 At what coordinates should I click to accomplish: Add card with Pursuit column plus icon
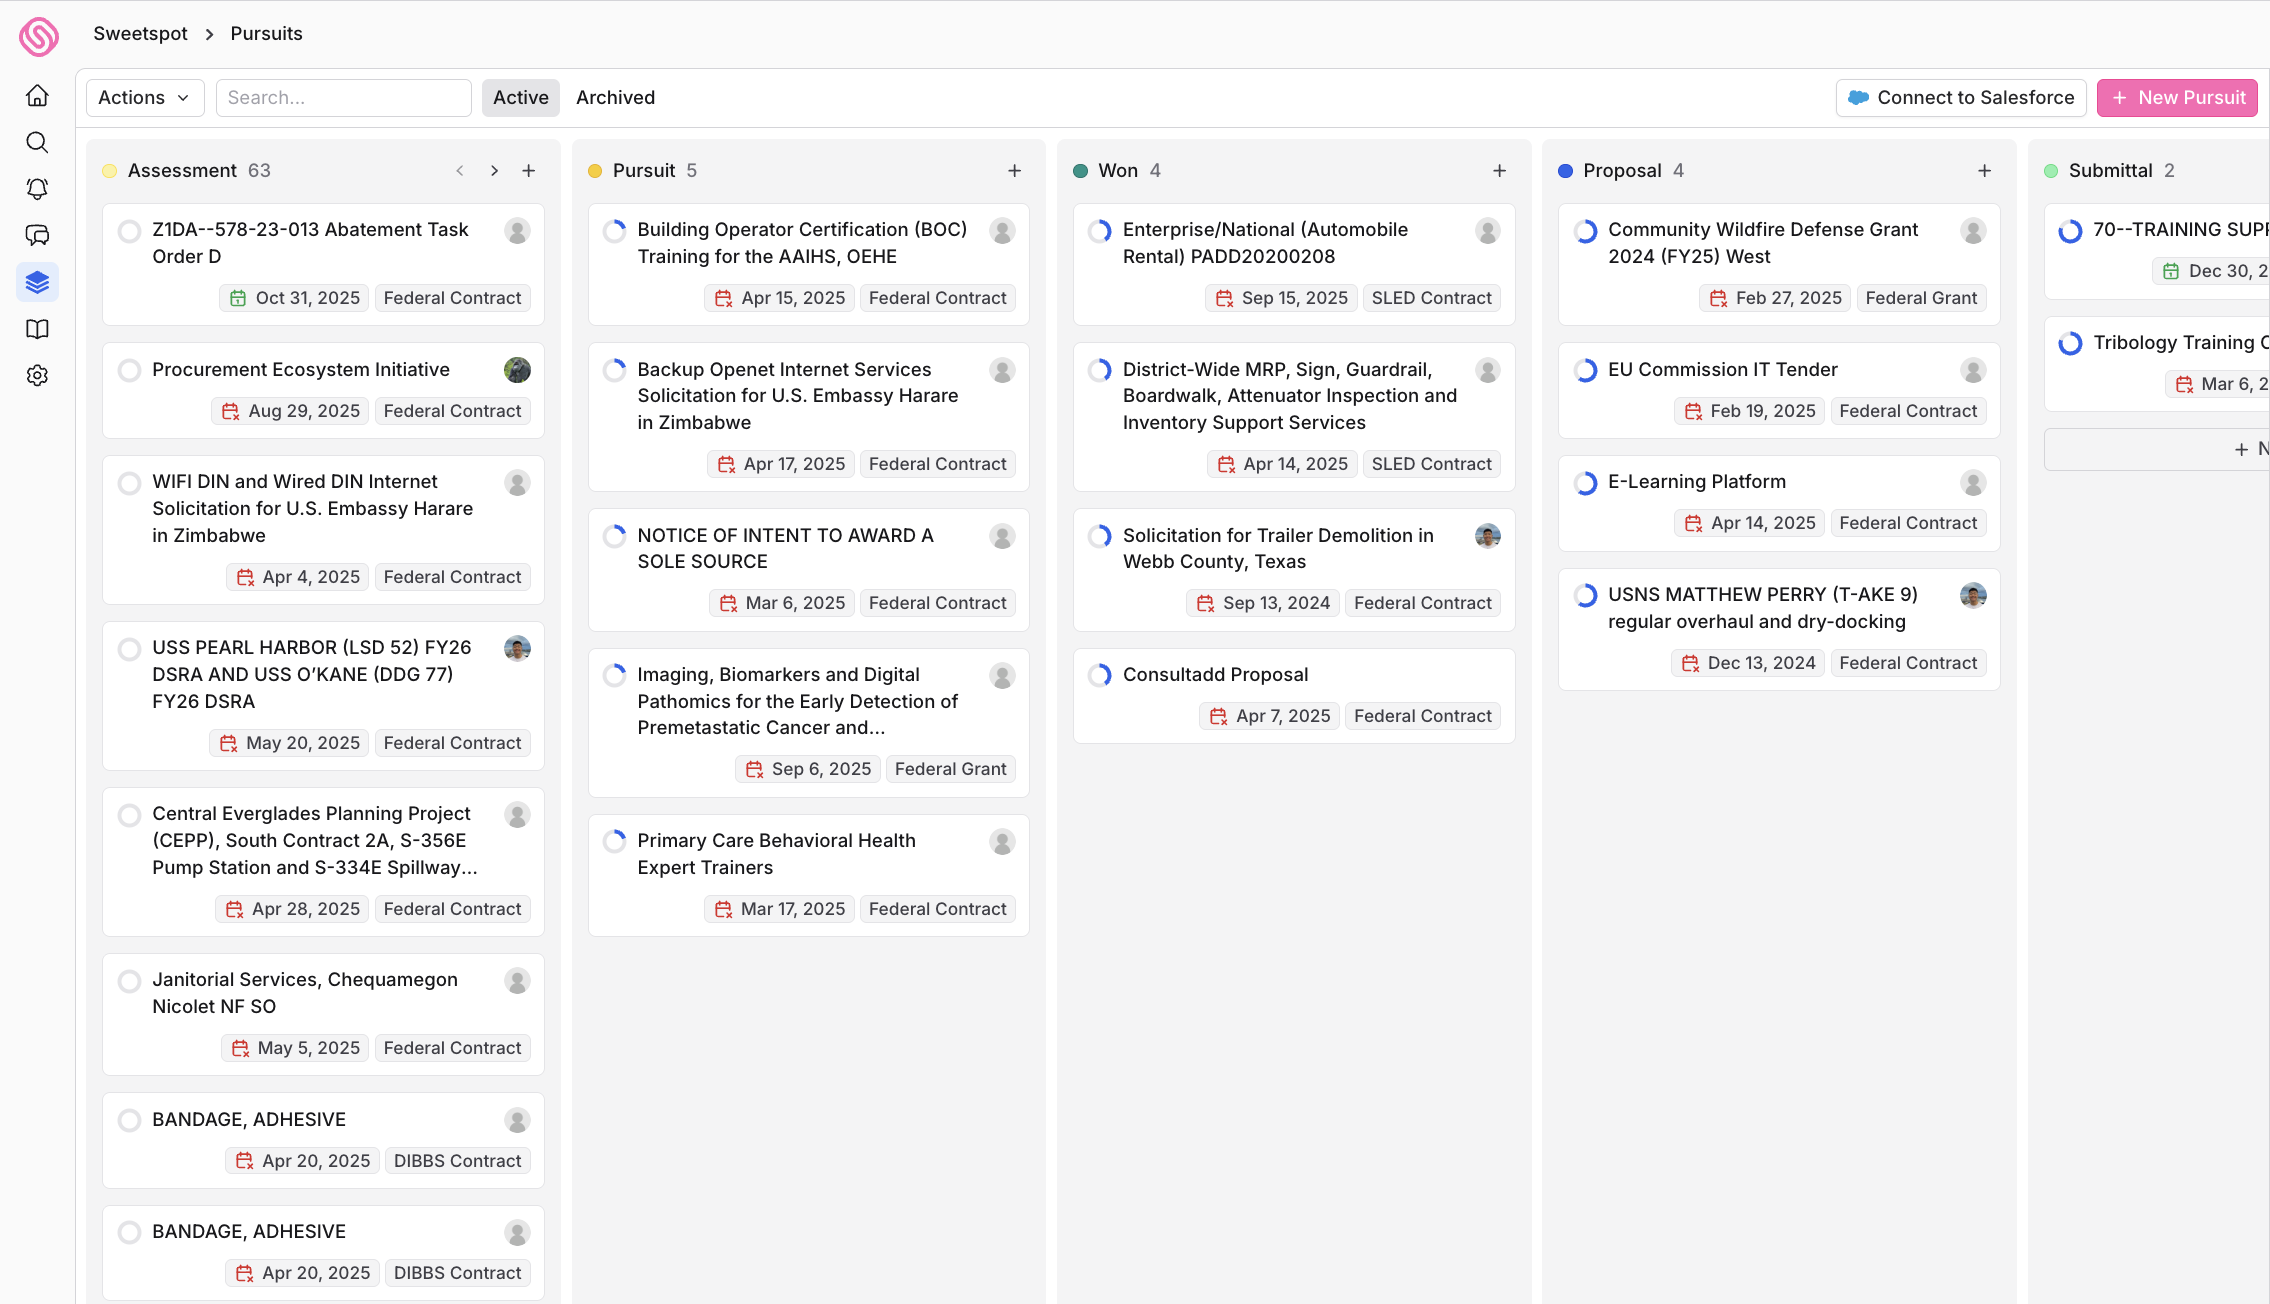(x=1014, y=171)
